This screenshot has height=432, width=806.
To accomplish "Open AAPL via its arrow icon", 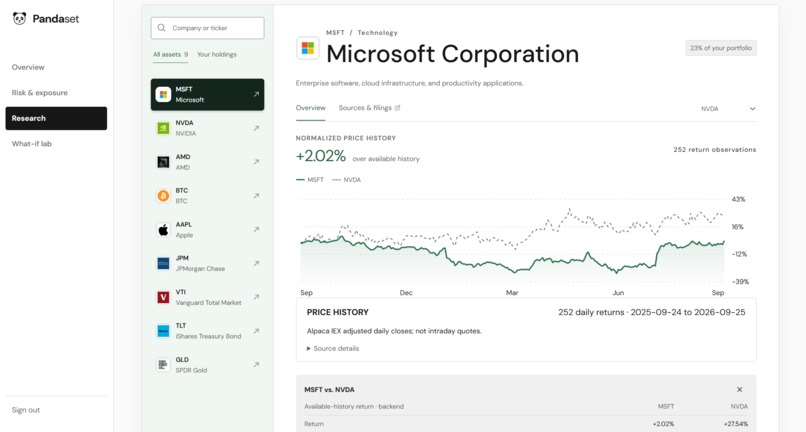I will click(256, 229).
